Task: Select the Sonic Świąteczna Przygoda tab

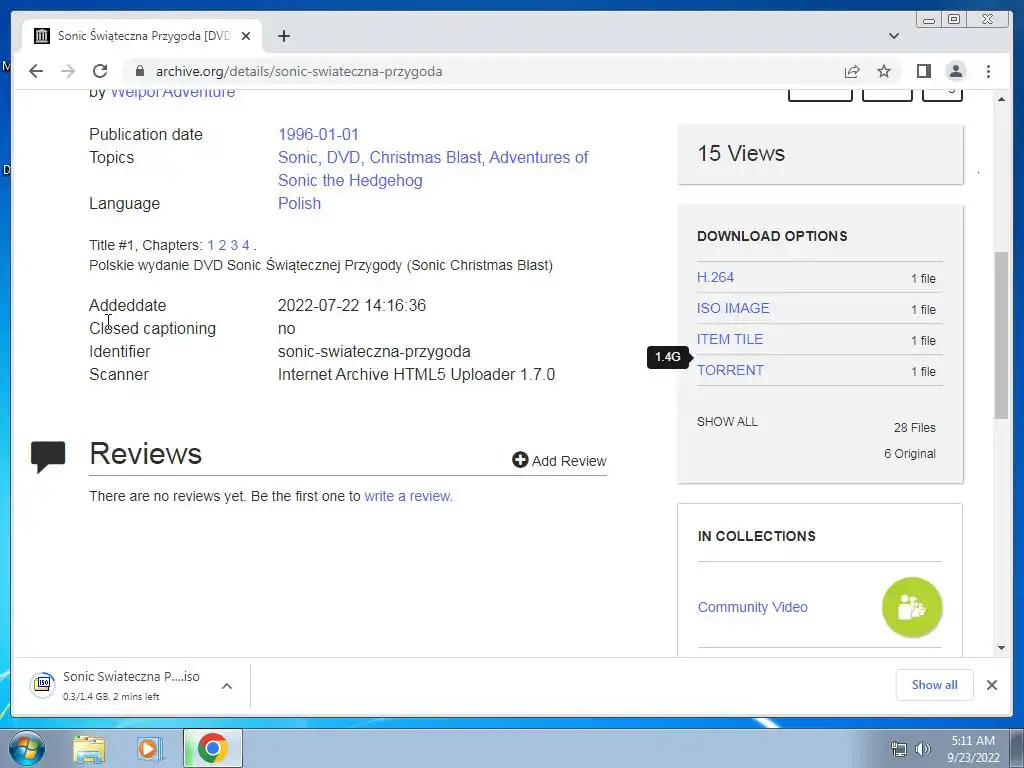Action: [x=144, y=36]
